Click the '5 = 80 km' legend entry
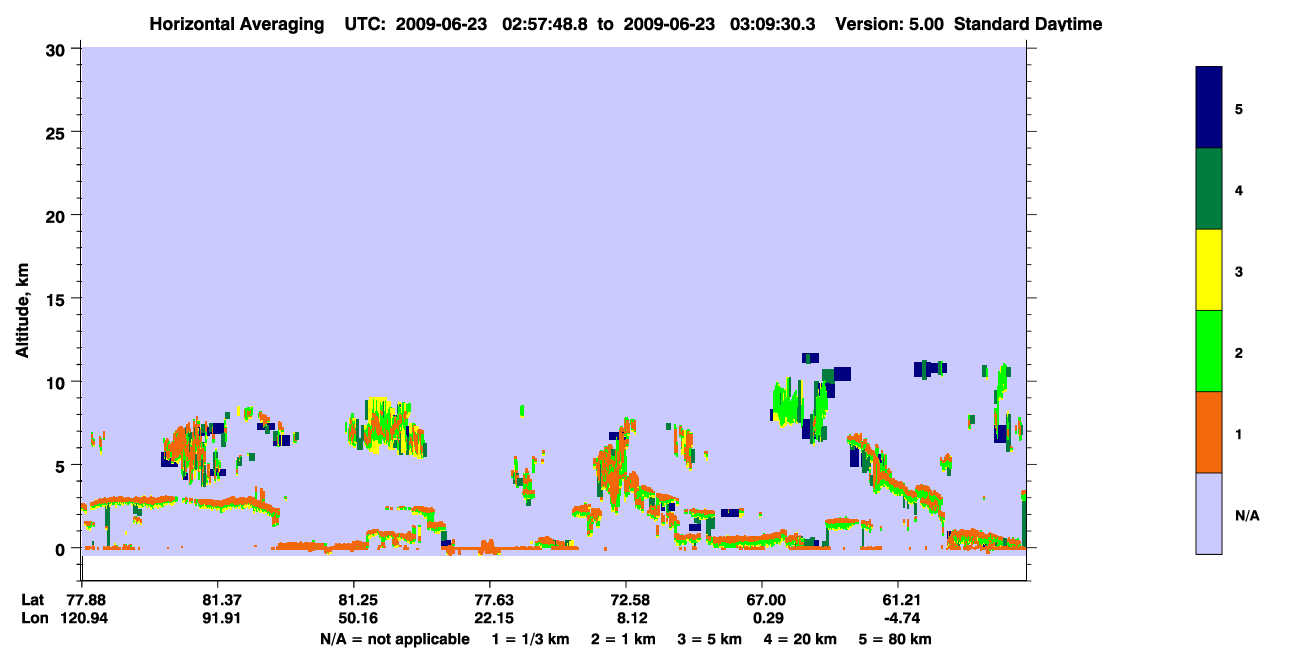The image size is (1300, 667). point(895,639)
